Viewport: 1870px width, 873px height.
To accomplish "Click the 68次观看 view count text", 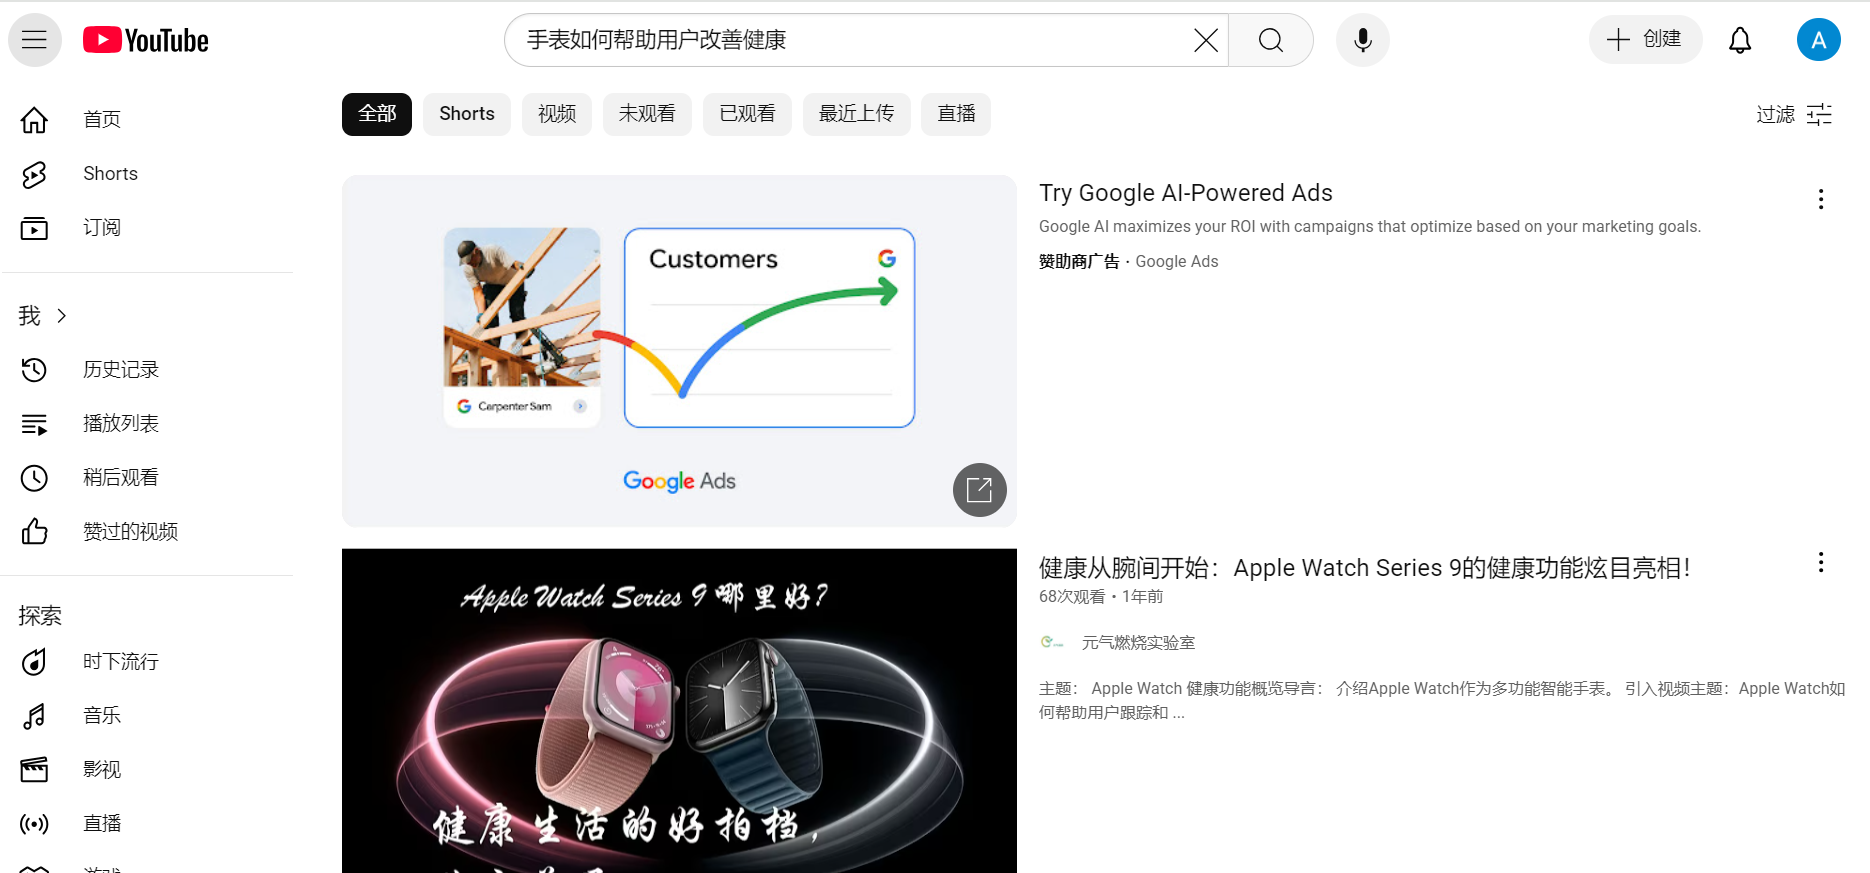I will click(x=1072, y=597).
